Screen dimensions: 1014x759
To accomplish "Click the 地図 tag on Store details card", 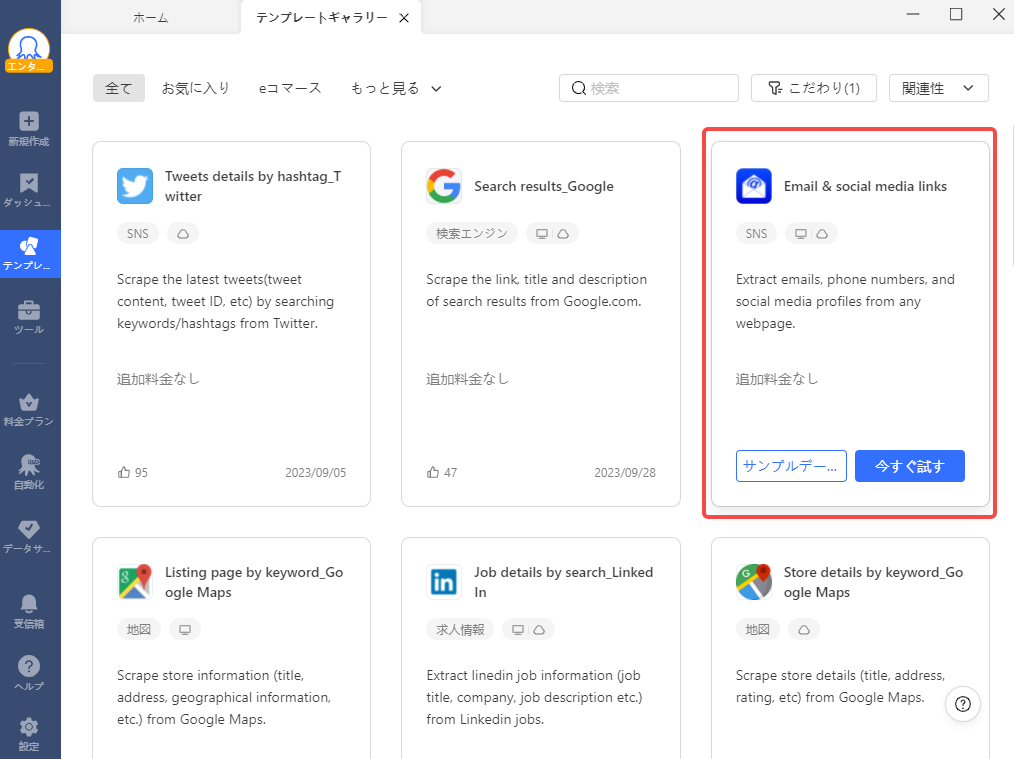I will (x=758, y=630).
